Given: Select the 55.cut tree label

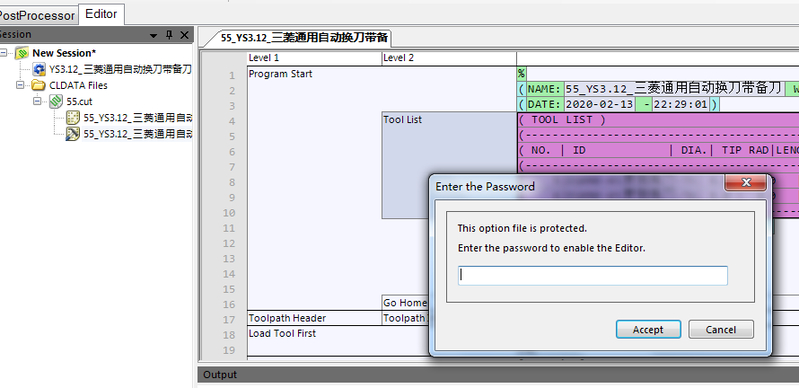Looking at the screenshot, I should 79,101.
